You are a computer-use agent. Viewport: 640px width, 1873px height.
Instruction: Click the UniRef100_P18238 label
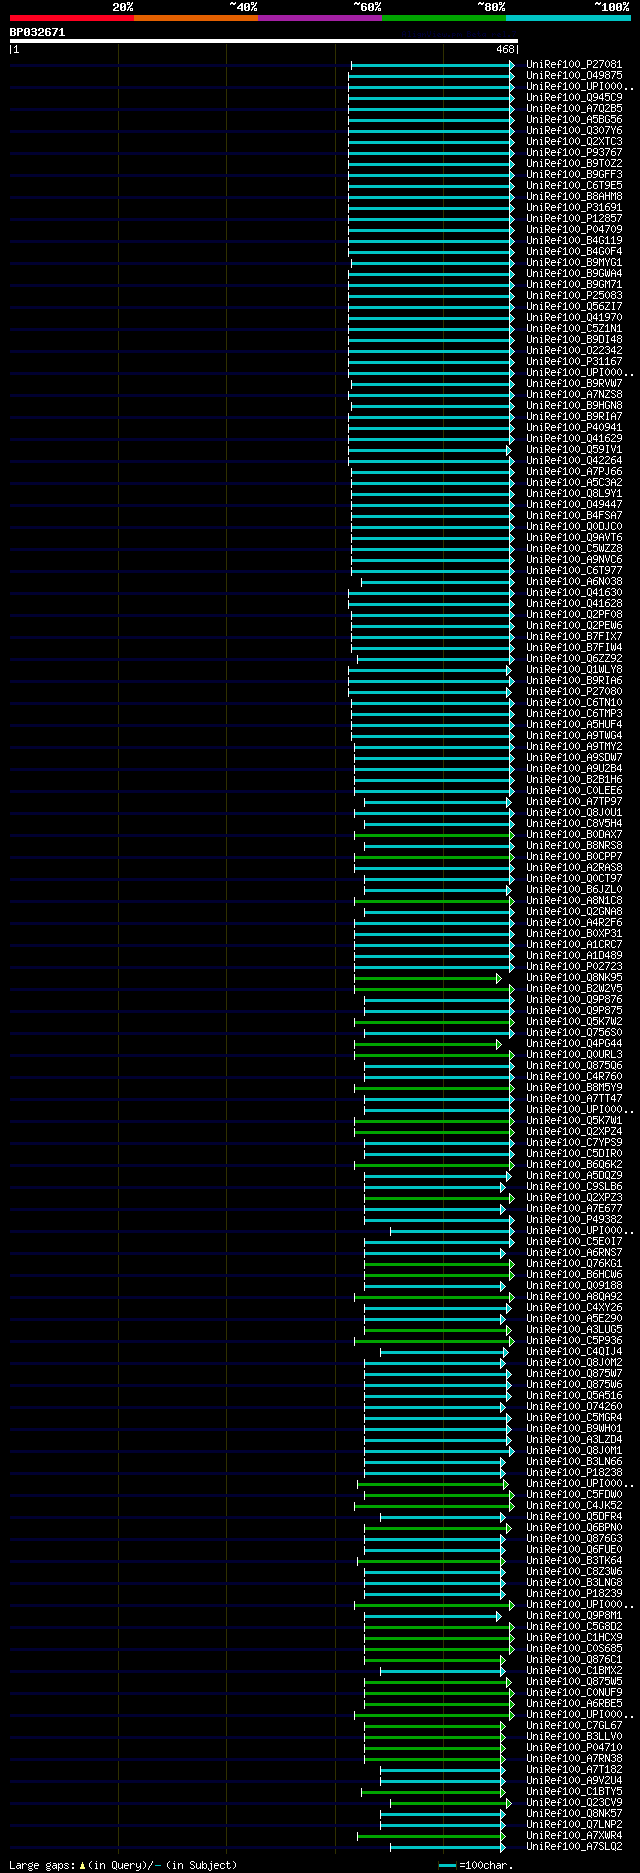tap(574, 1473)
